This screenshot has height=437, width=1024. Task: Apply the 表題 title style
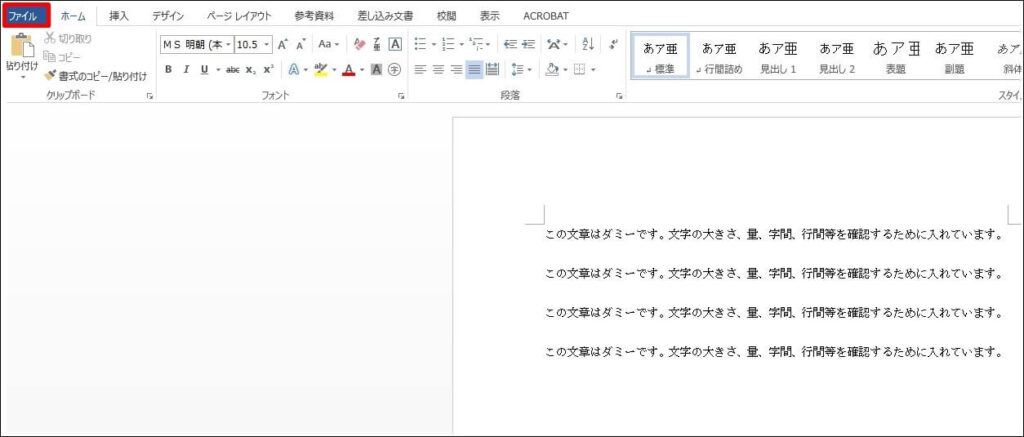pyautogui.click(x=895, y=57)
